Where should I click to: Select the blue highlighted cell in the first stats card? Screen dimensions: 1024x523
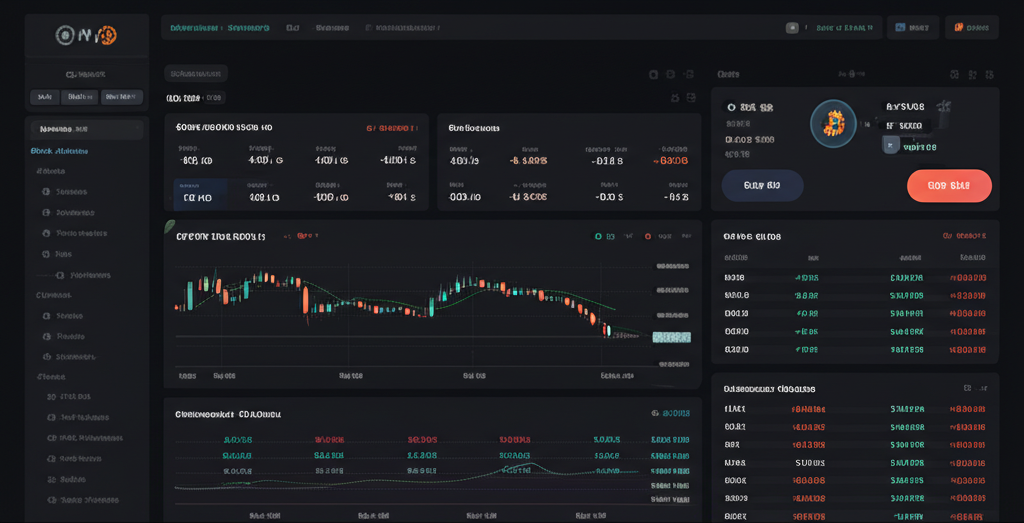[x=200, y=195]
